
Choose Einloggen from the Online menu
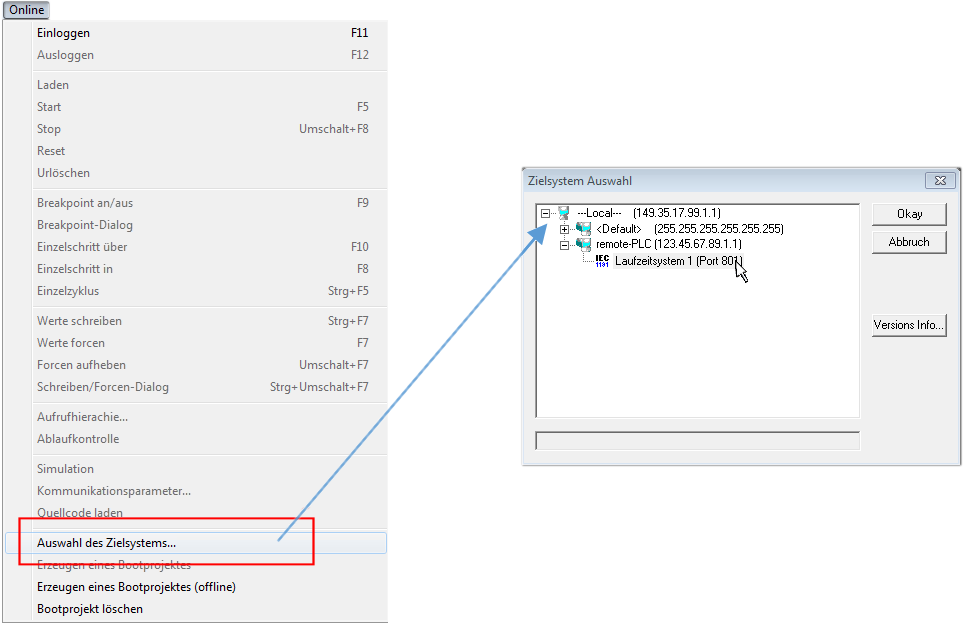[x=63, y=33]
